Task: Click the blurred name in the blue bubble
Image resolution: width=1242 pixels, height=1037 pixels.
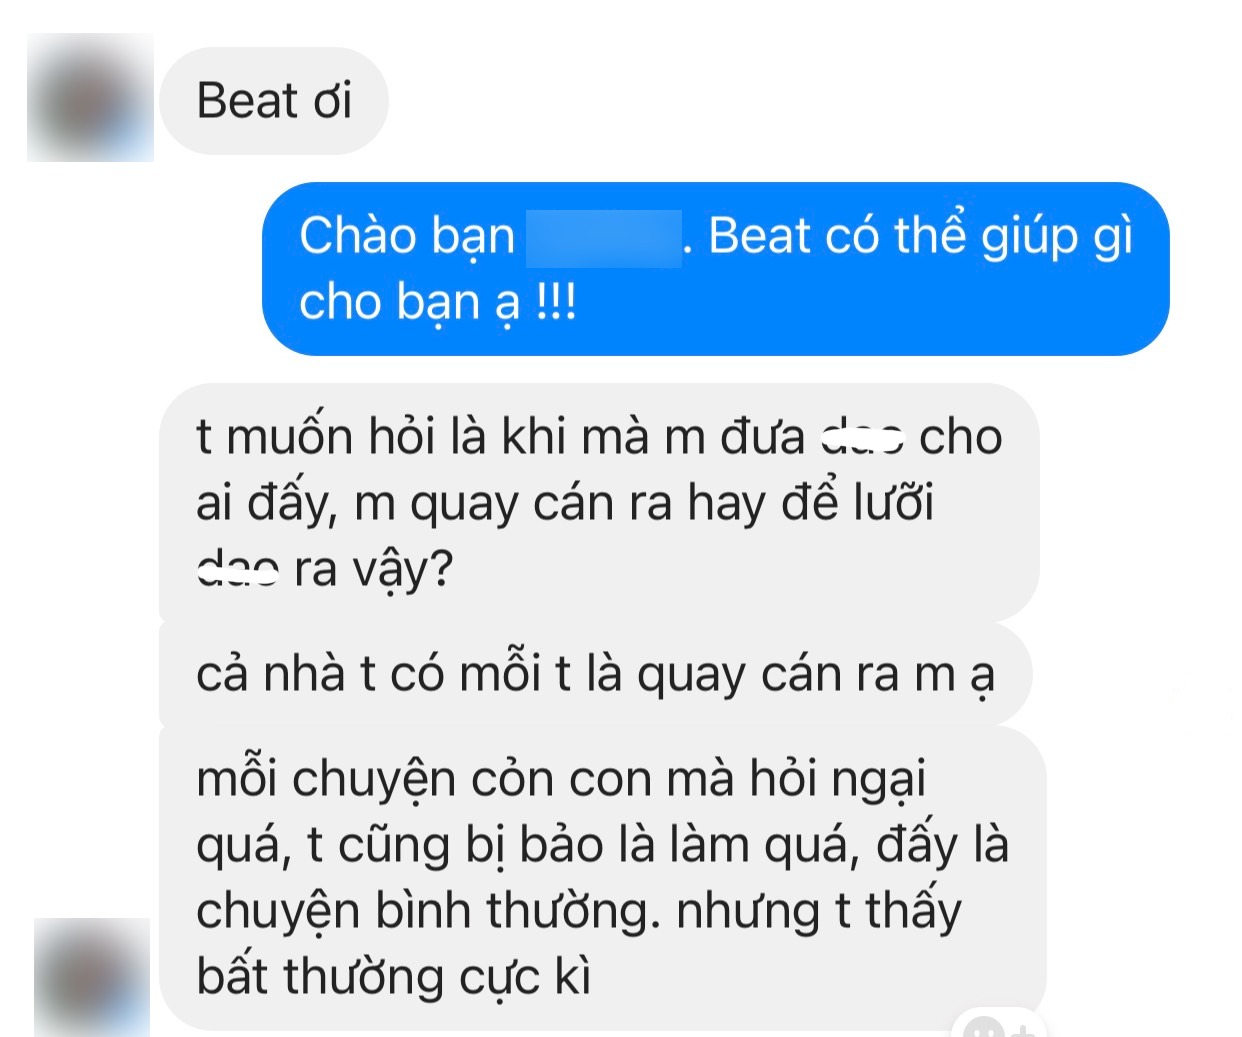Action: tap(603, 238)
